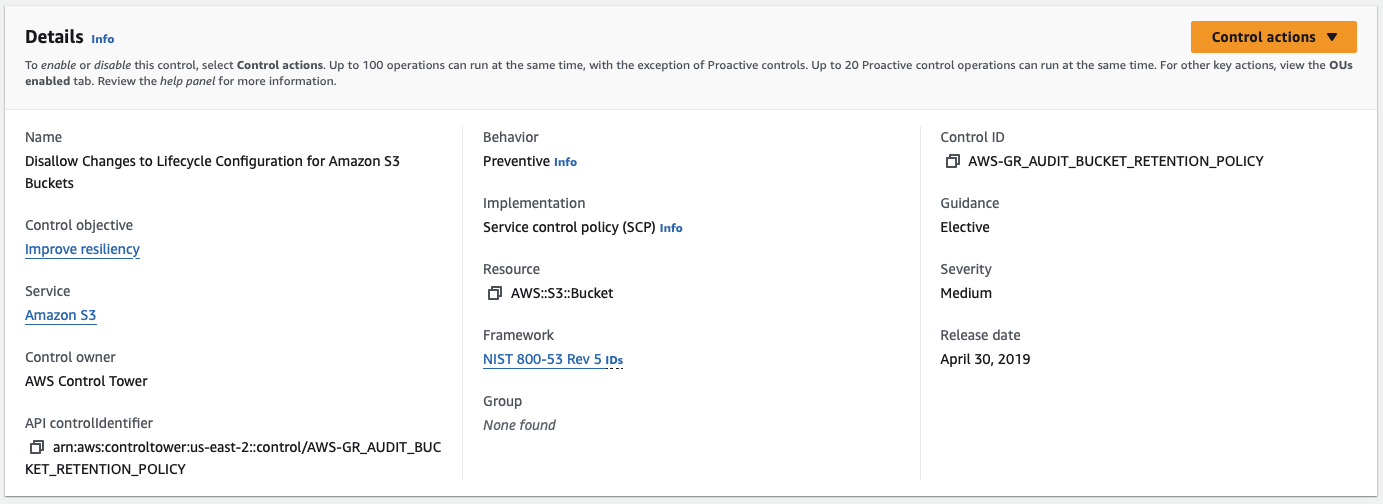Screen dimensions: 1383x504
Task: Open the NIST 800-53 Rev 5 framework link
Action: [541, 359]
